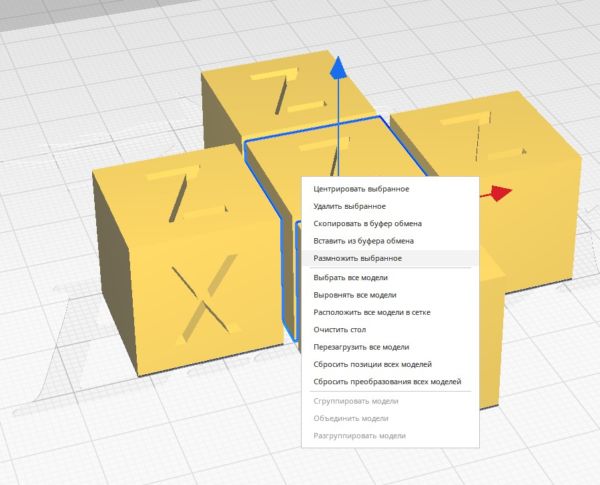Choose 'Вставить из буфера обмена'

(363, 241)
